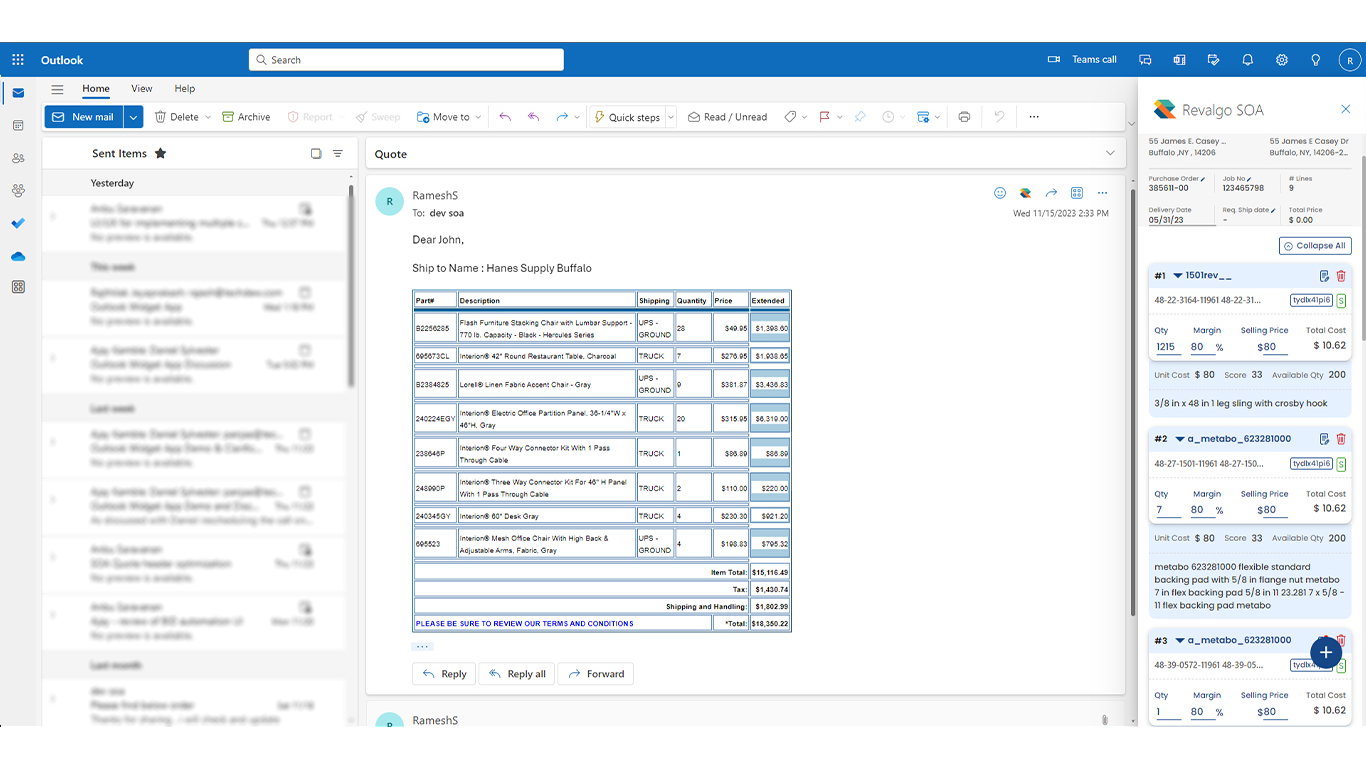This screenshot has height=768, width=1366.
Task: Click Reply all arrow in toolbar
Action: click(534, 117)
